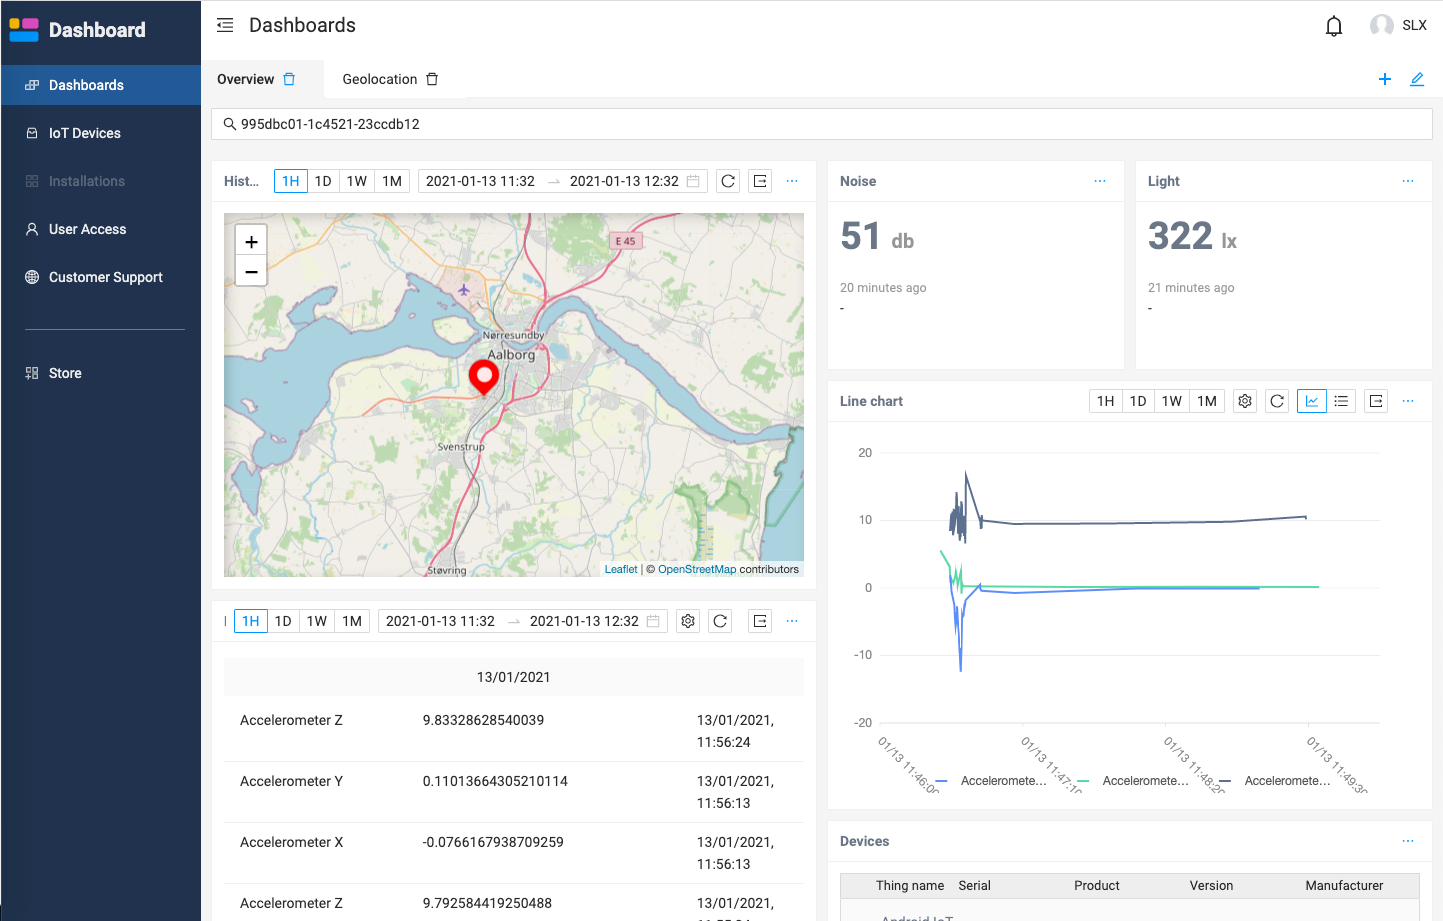
Task: Click the plus icon to add dashboard
Action: [1384, 79]
